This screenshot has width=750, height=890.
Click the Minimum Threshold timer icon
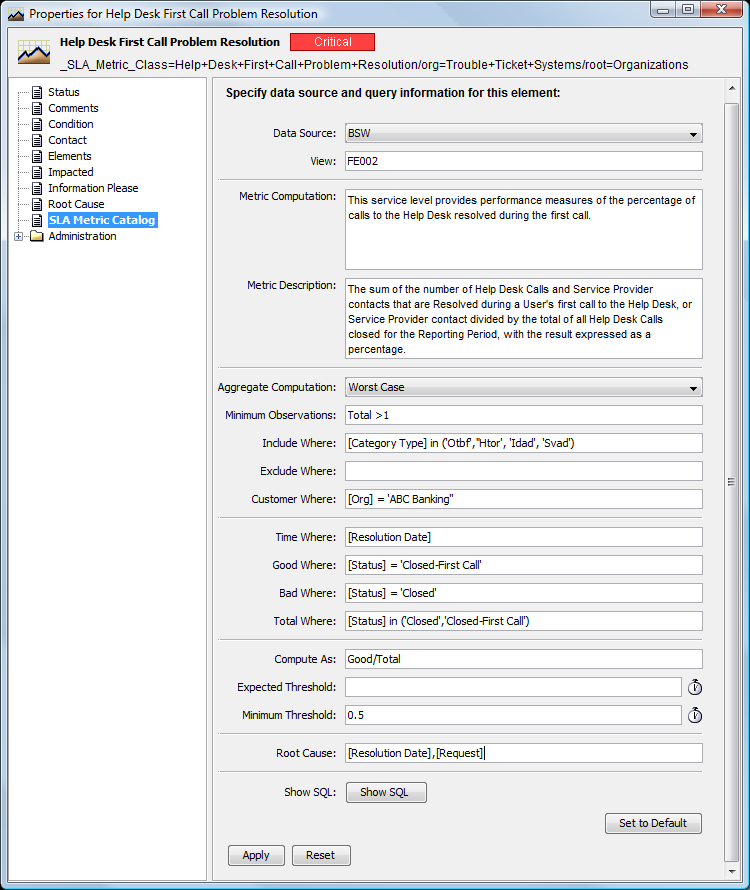(695, 715)
